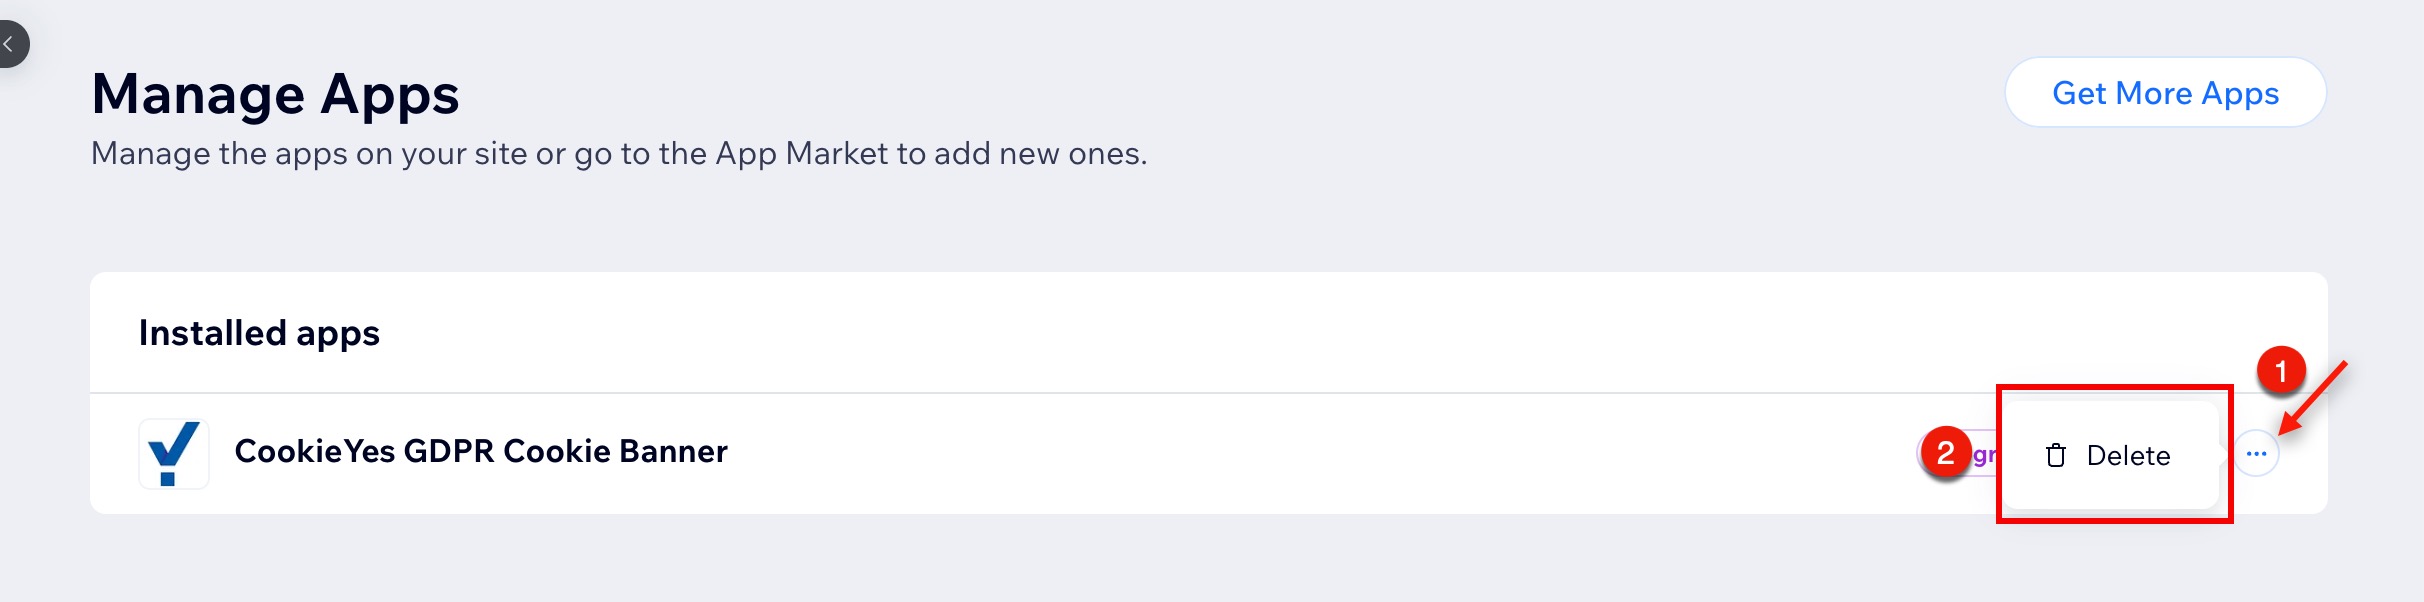This screenshot has width=2424, height=602.
Task: Click the Manage Apps page heading
Action: click(275, 95)
